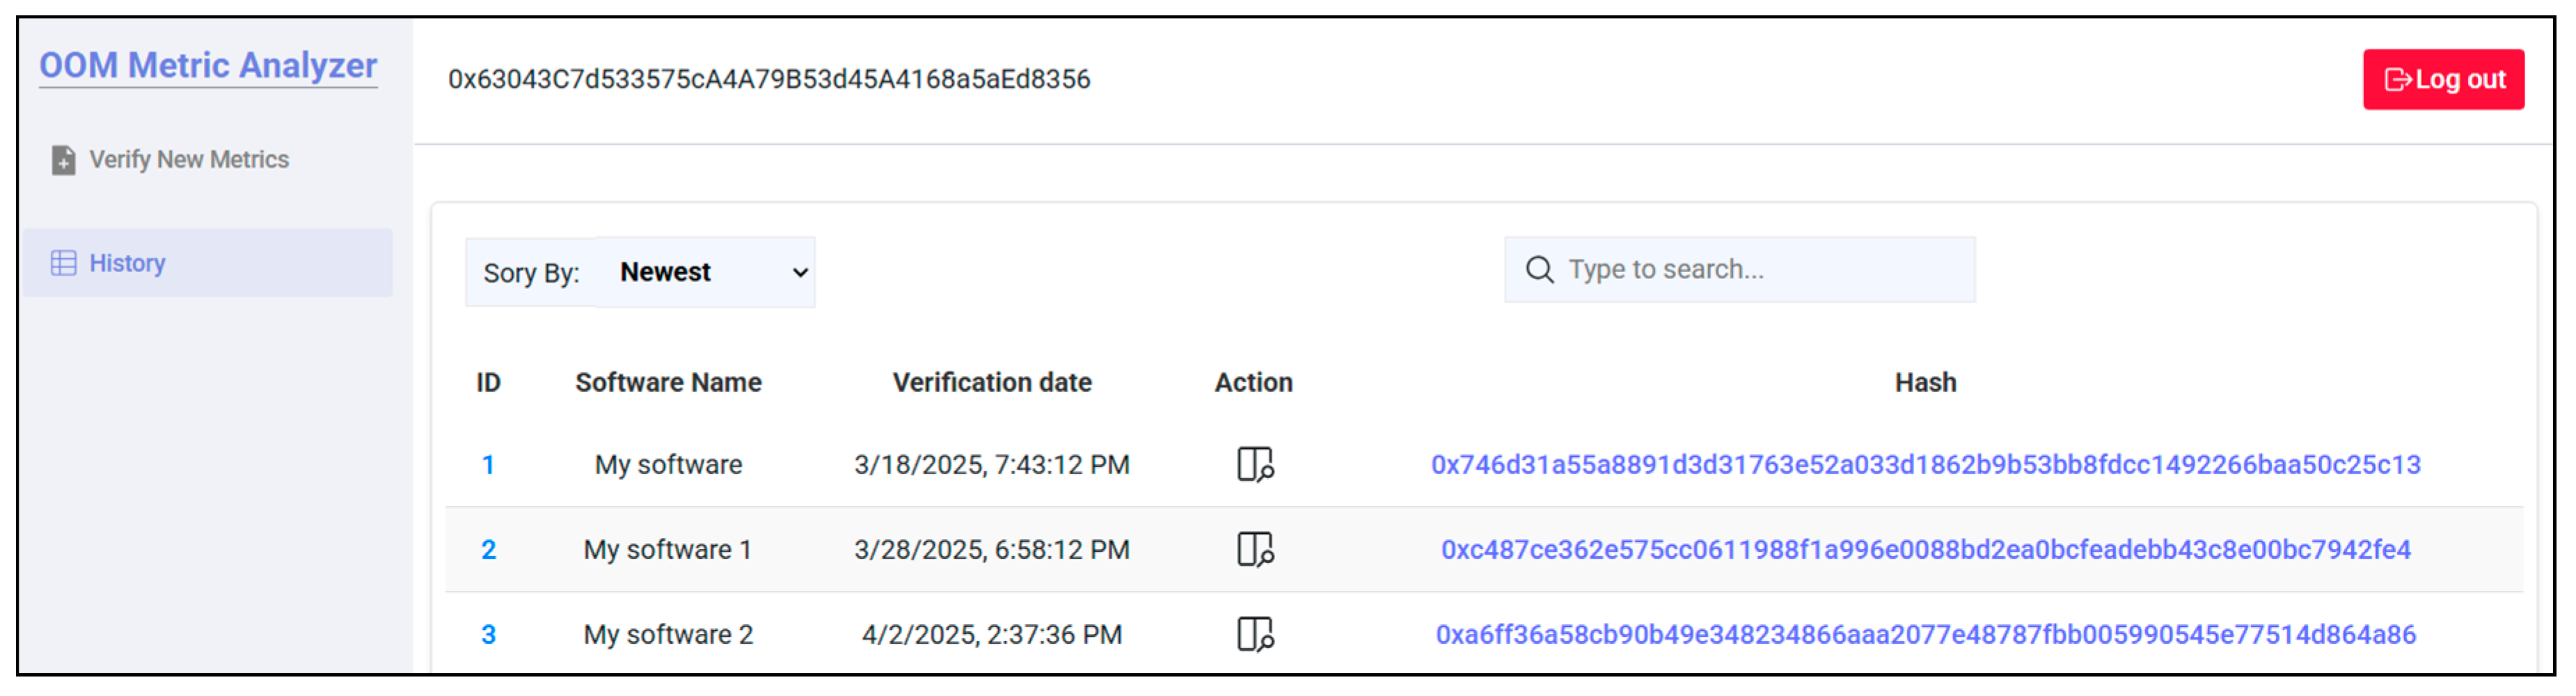Click the search magnifier icon

pyautogui.click(x=1539, y=270)
